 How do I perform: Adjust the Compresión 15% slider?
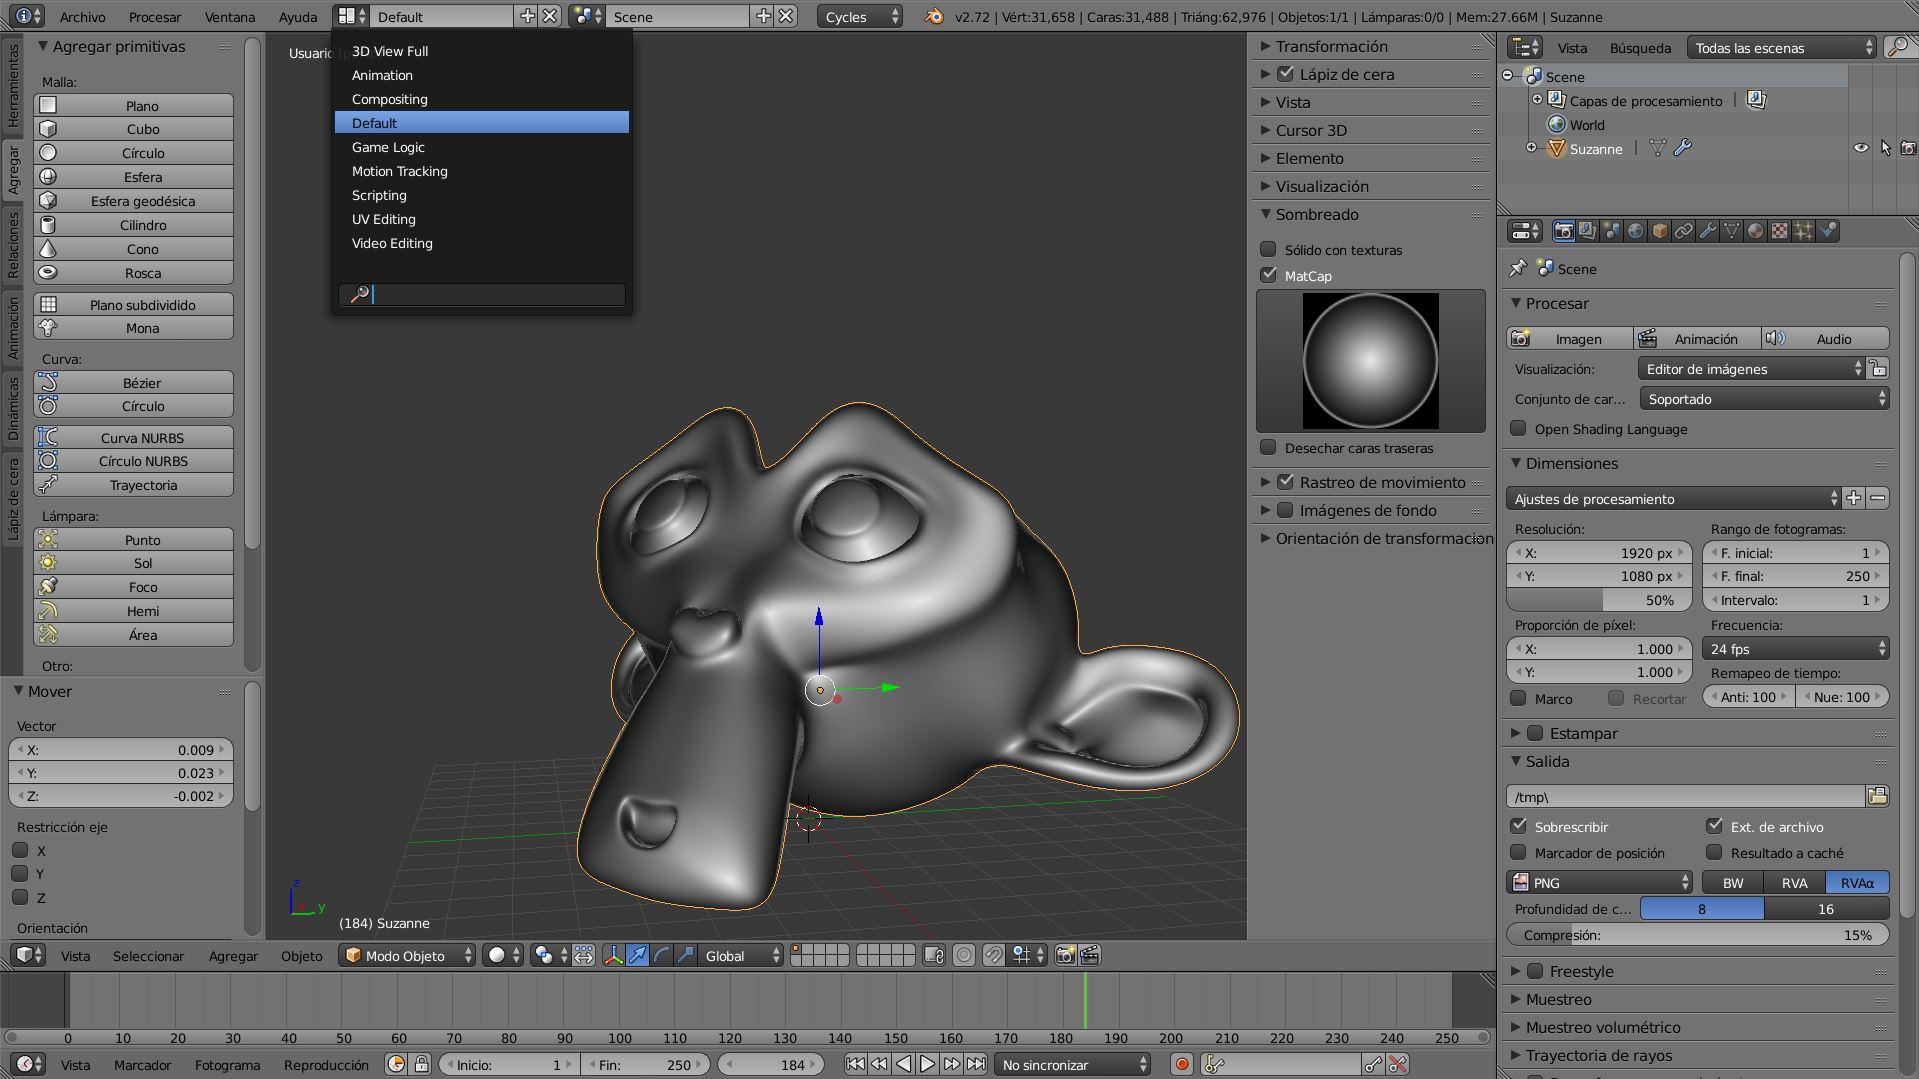(1697, 934)
